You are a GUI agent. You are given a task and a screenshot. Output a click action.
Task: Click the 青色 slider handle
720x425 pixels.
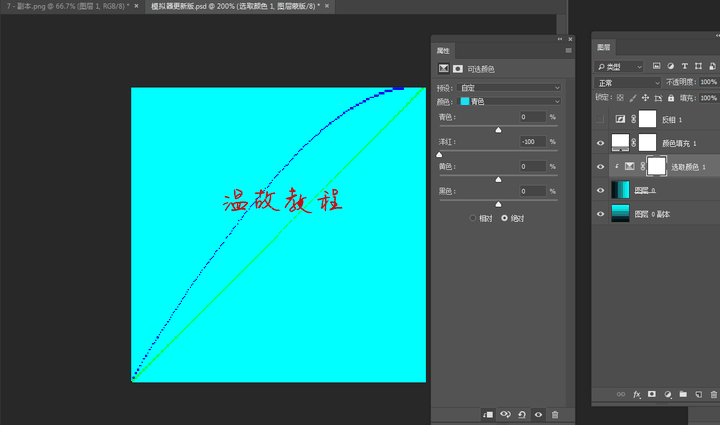(498, 130)
